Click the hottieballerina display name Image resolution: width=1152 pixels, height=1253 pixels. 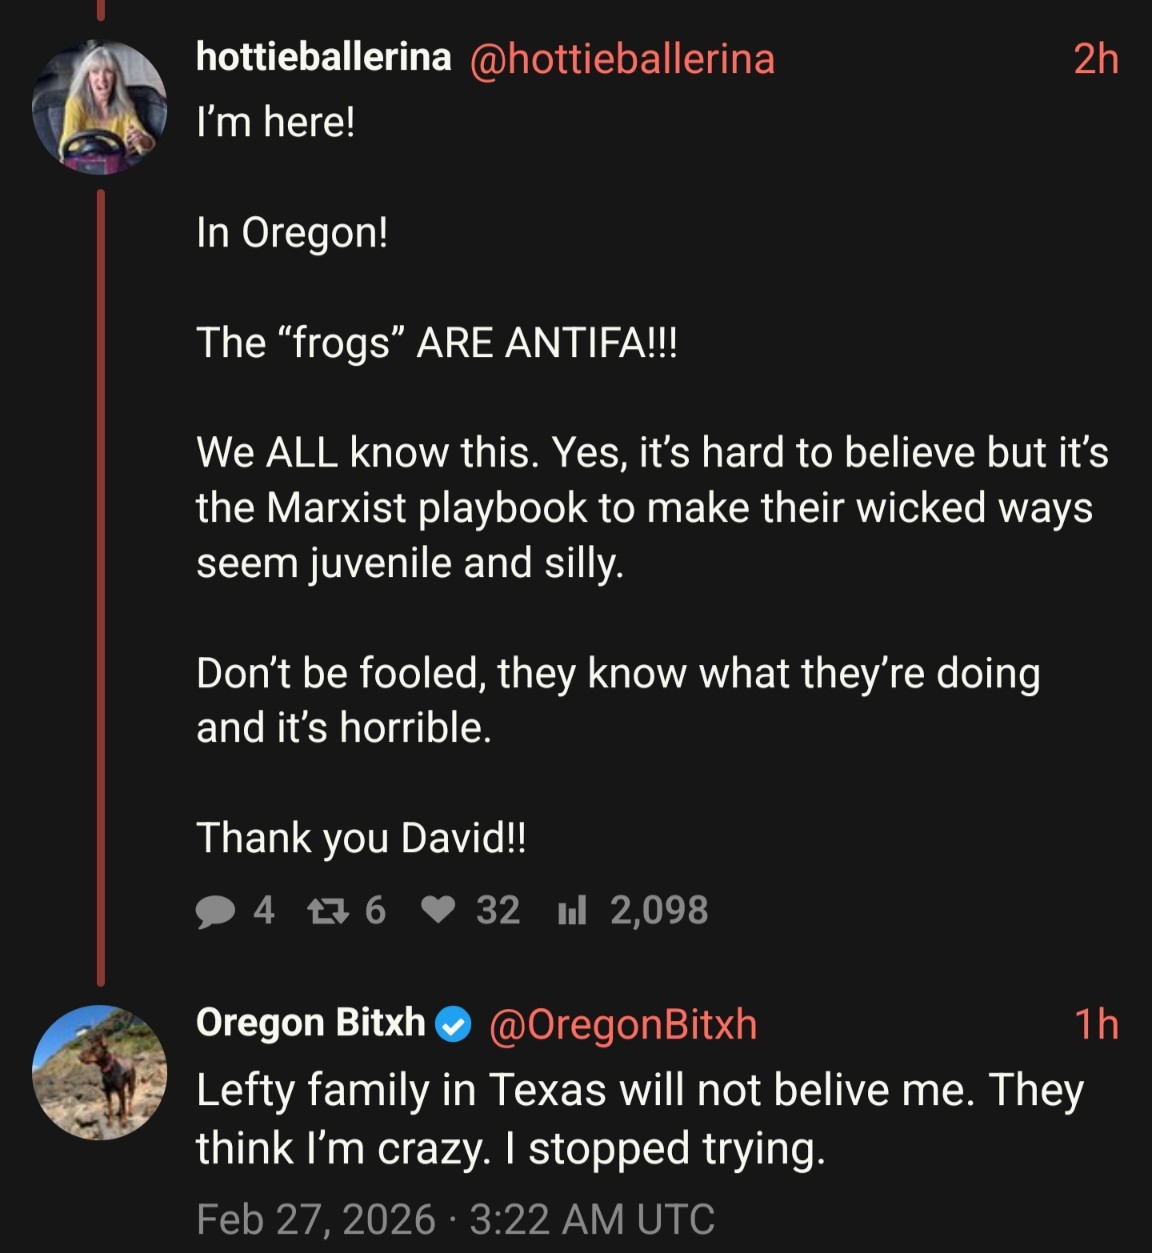click(x=323, y=58)
